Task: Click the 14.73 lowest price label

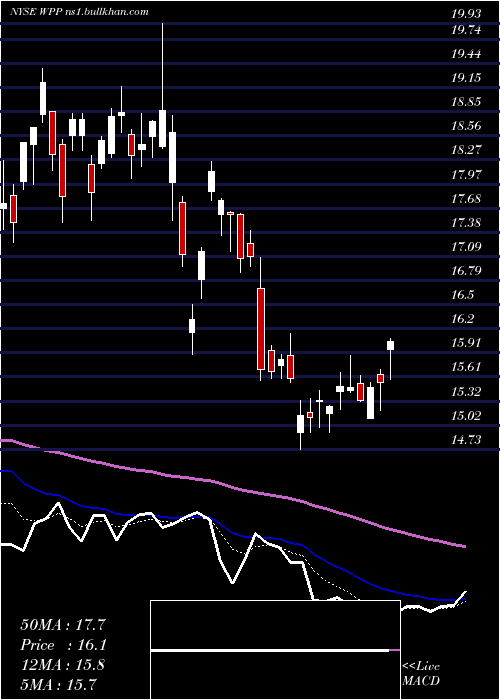Action: coord(466,440)
